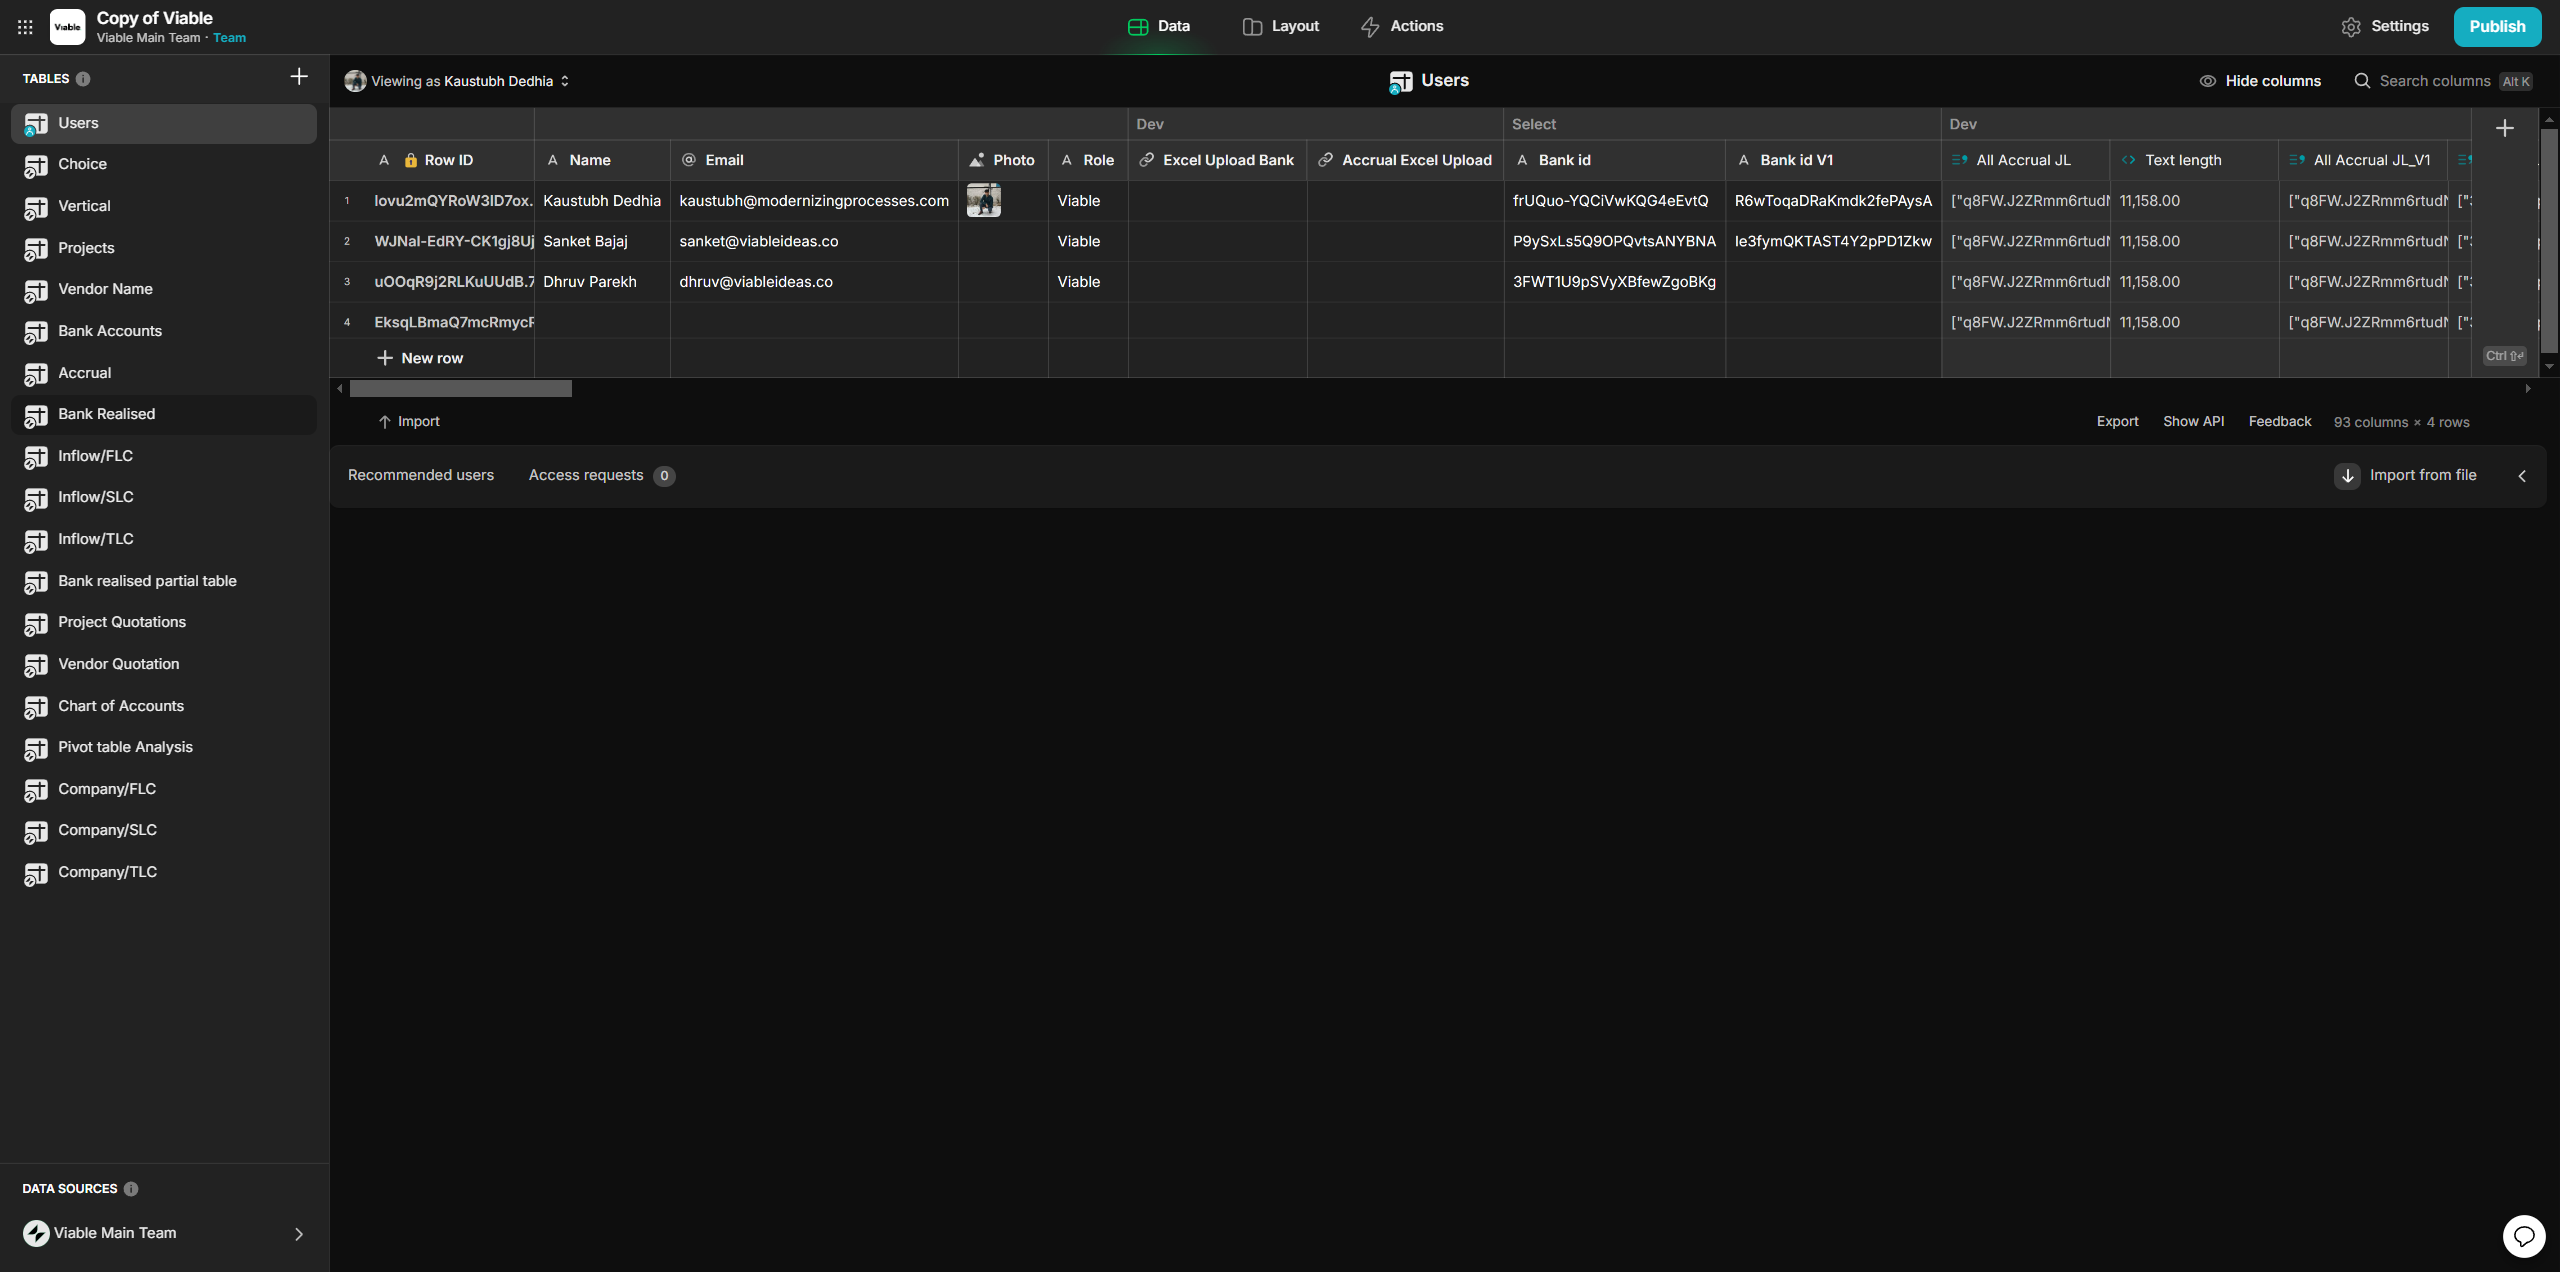
Task: Click the Accrual table icon in sidebar
Action: click(36, 374)
